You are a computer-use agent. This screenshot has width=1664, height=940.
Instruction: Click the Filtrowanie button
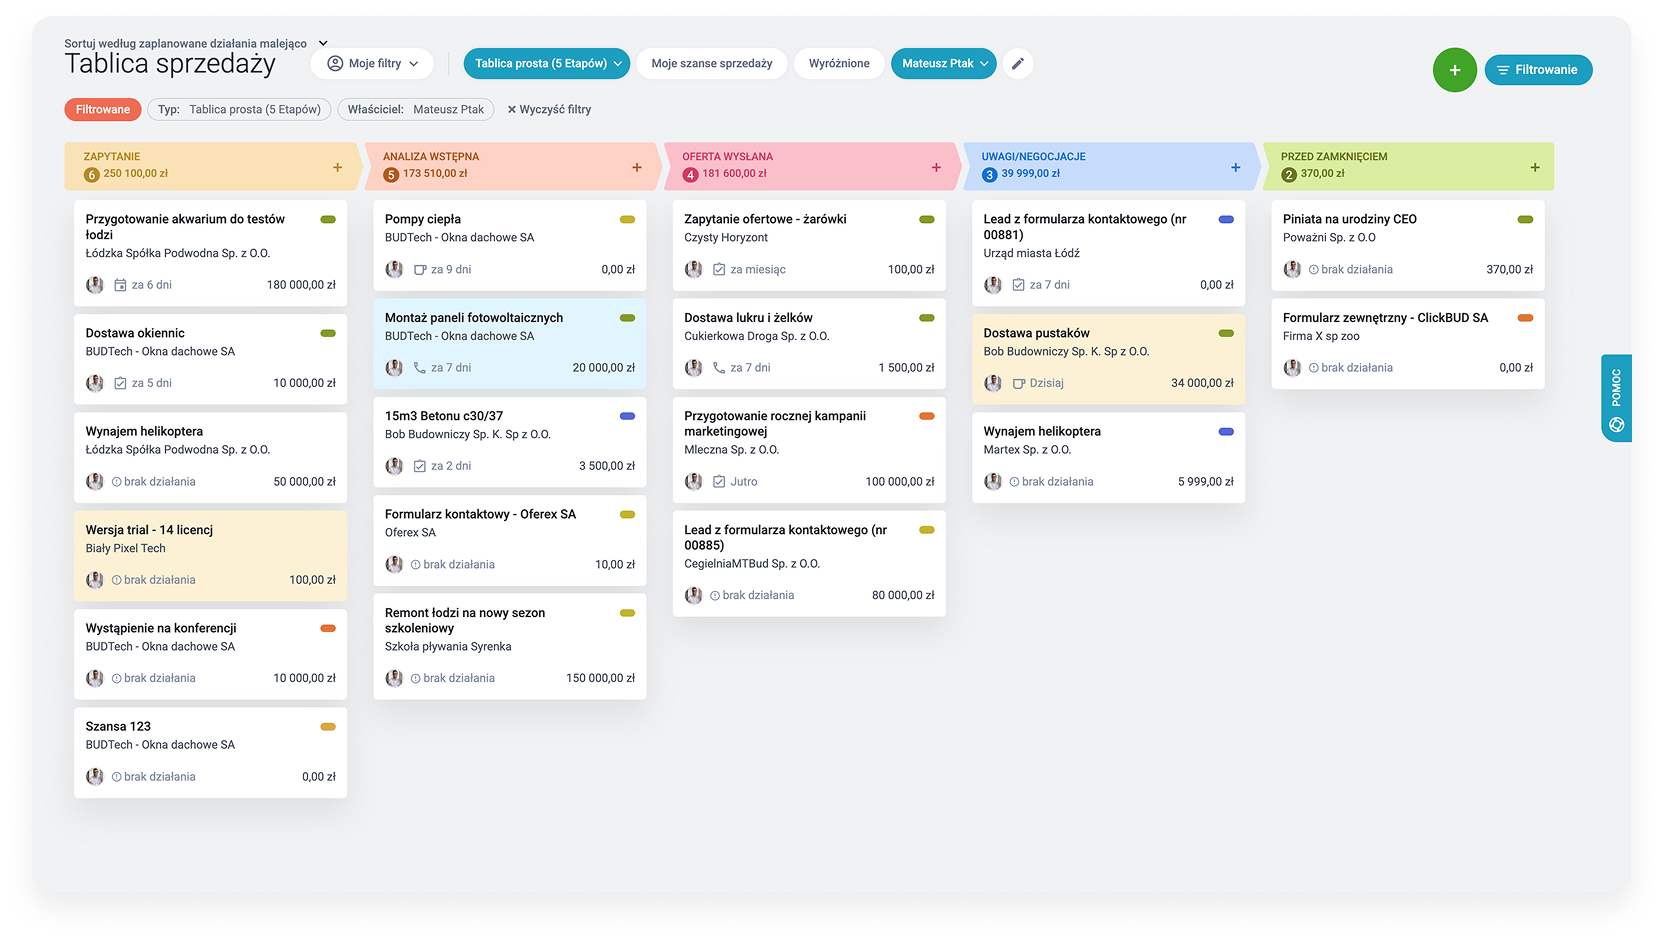[x=1538, y=70]
